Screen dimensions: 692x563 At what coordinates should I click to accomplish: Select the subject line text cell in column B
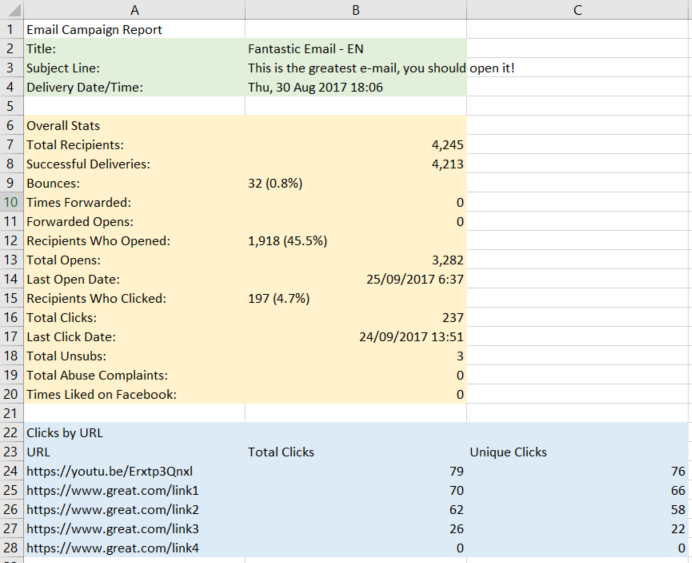click(x=356, y=68)
